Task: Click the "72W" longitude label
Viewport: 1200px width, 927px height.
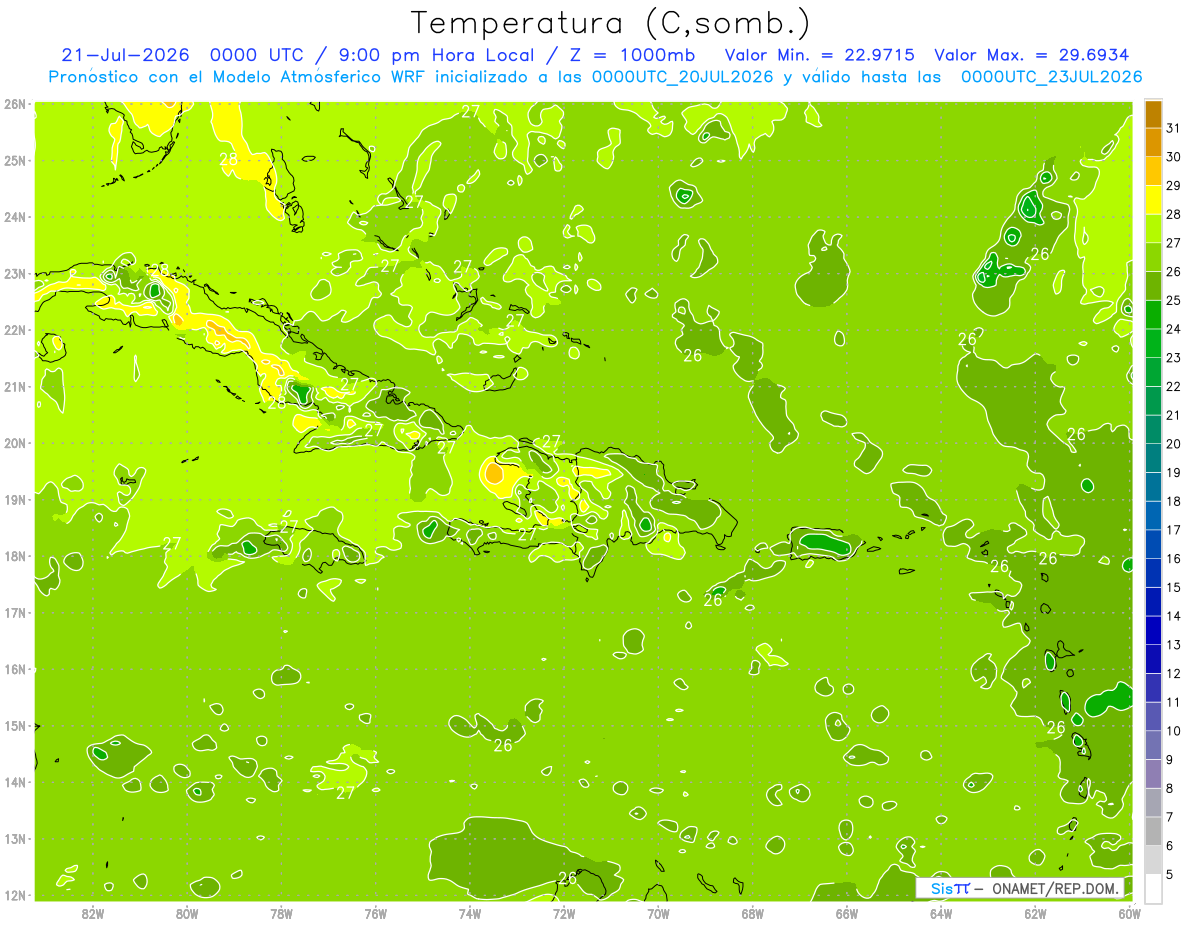Action: [564, 913]
